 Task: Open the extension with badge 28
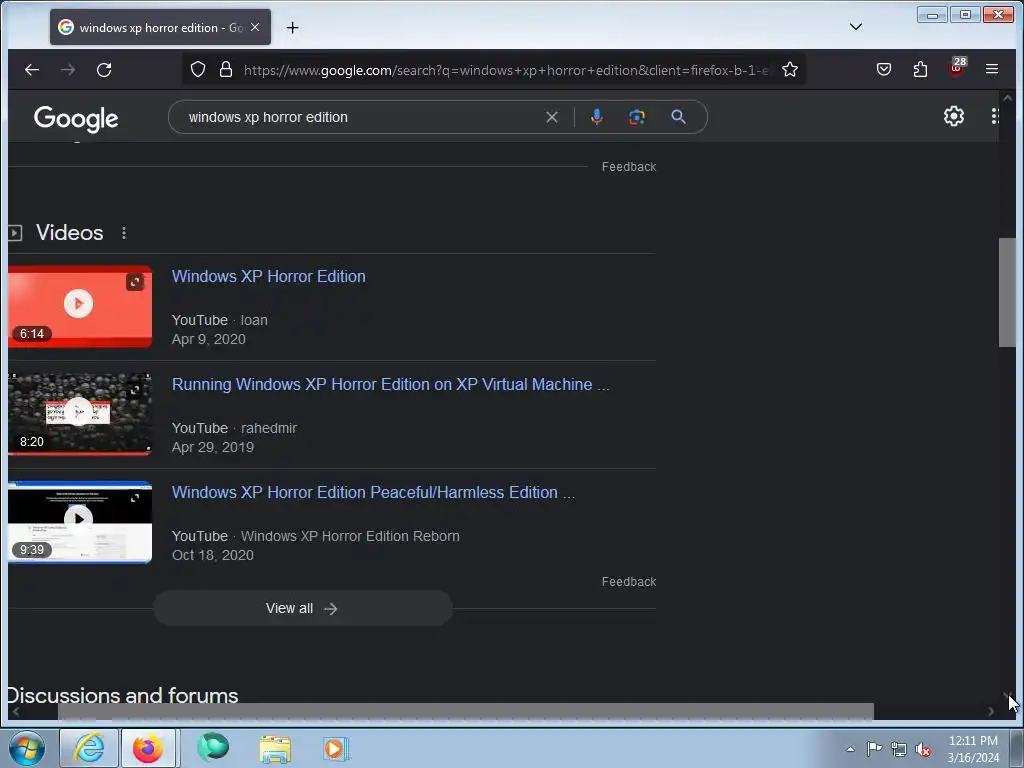[957, 68]
